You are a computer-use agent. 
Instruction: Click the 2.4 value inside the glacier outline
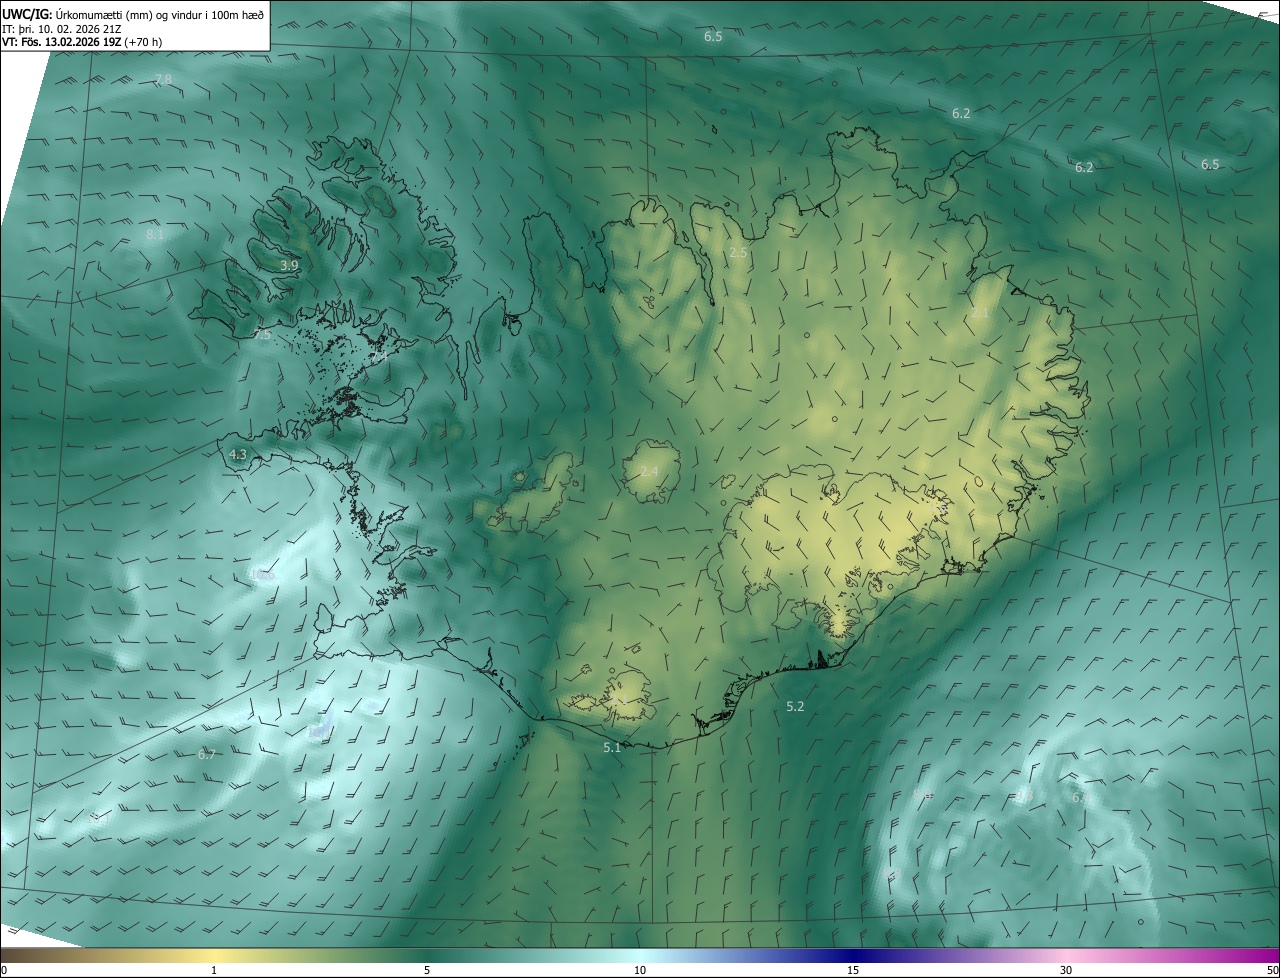649,471
